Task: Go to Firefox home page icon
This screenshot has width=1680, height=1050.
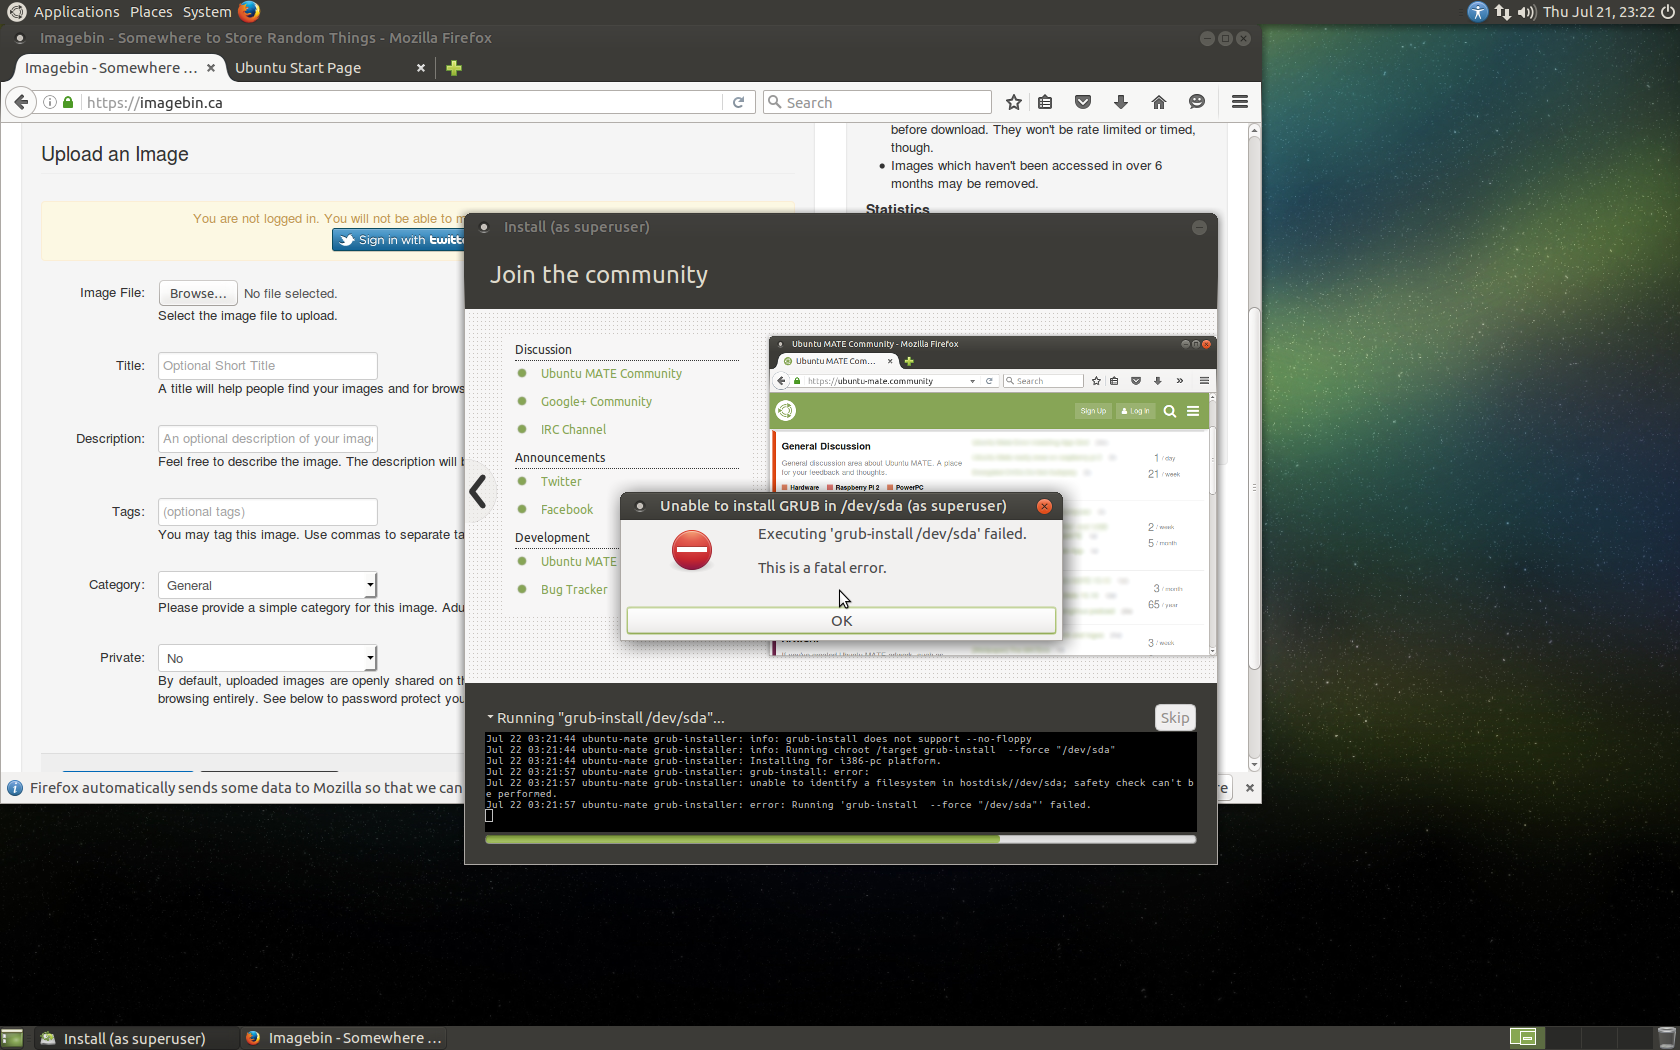Action: pyautogui.click(x=1159, y=102)
